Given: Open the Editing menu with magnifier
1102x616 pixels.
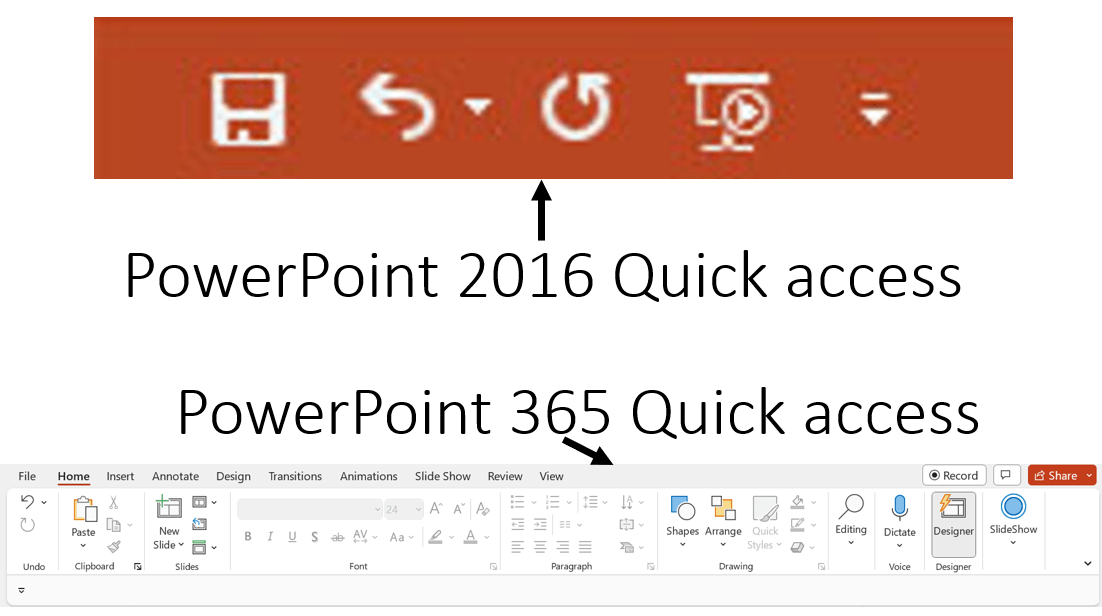Looking at the screenshot, I should (851, 519).
